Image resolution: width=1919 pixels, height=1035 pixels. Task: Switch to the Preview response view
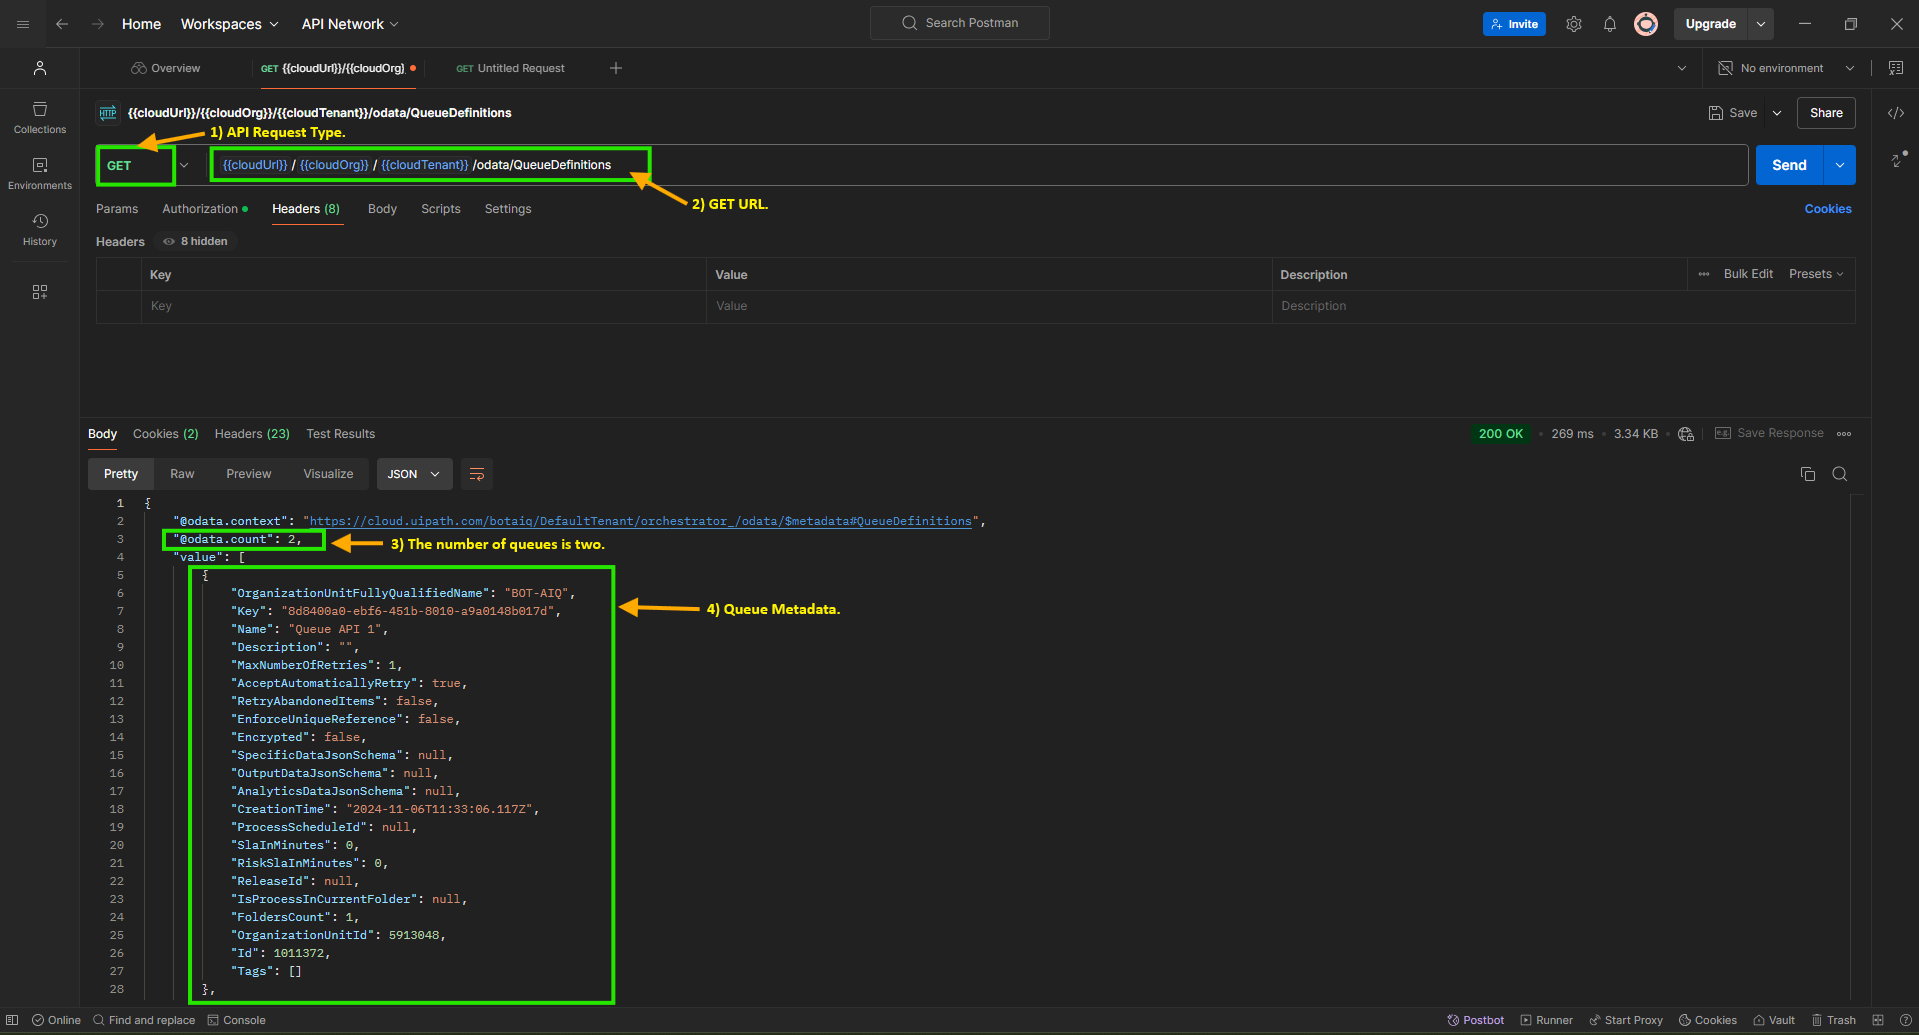point(249,474)
